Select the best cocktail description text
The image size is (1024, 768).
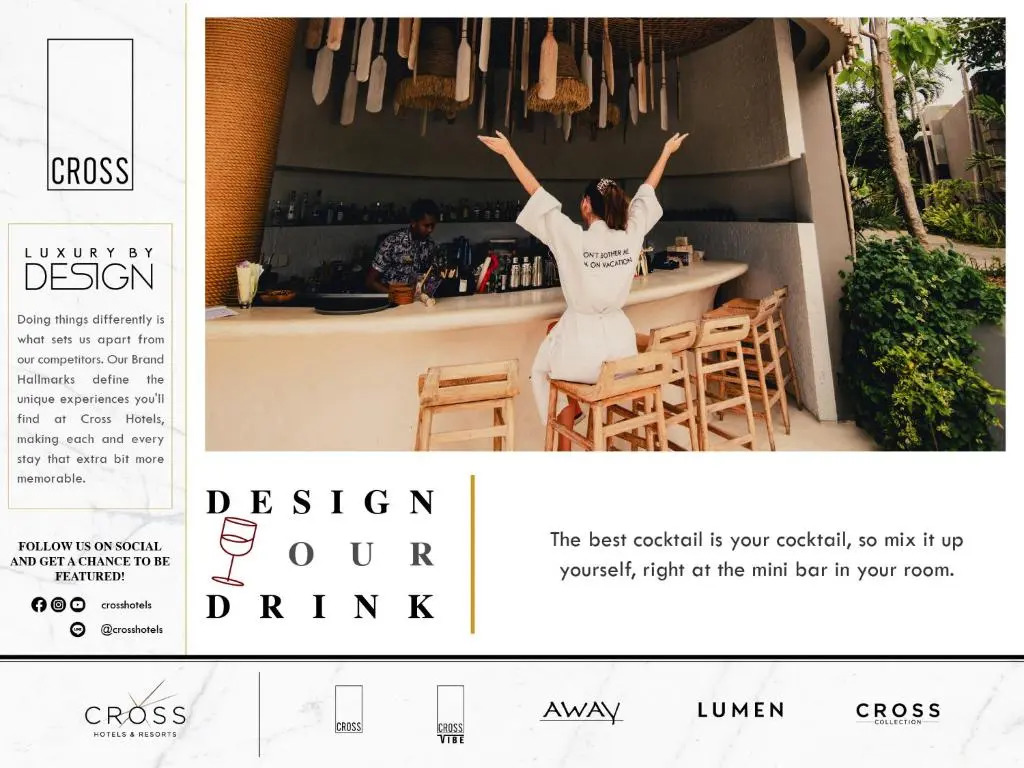[x=756, y=555]
